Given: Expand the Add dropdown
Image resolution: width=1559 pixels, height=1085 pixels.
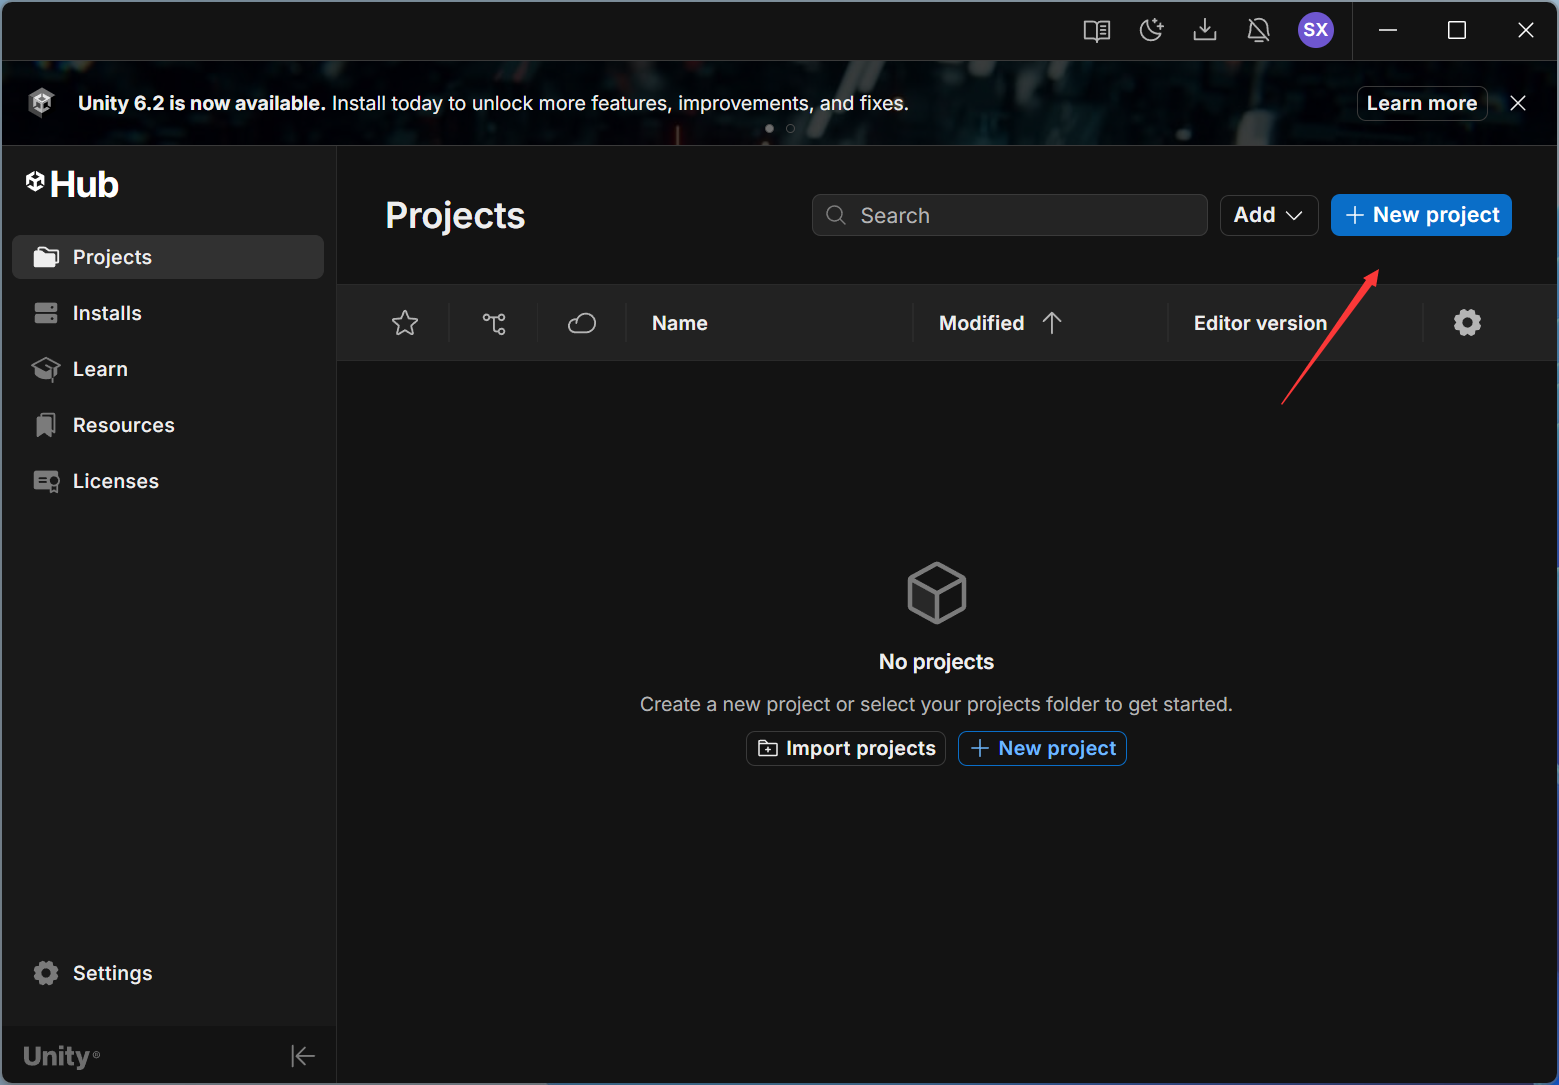Looking at the screenshot, I should (1269, 215).
